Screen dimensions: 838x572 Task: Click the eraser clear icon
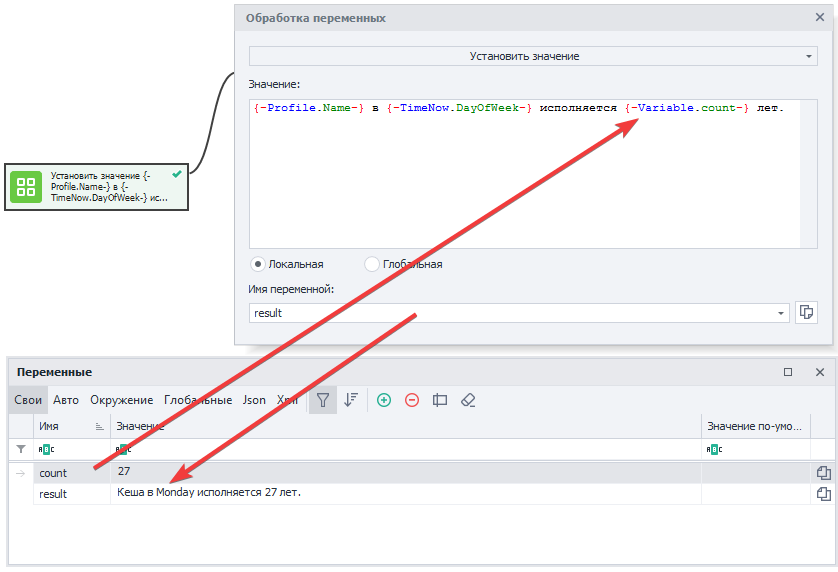(x=467, y=400)
